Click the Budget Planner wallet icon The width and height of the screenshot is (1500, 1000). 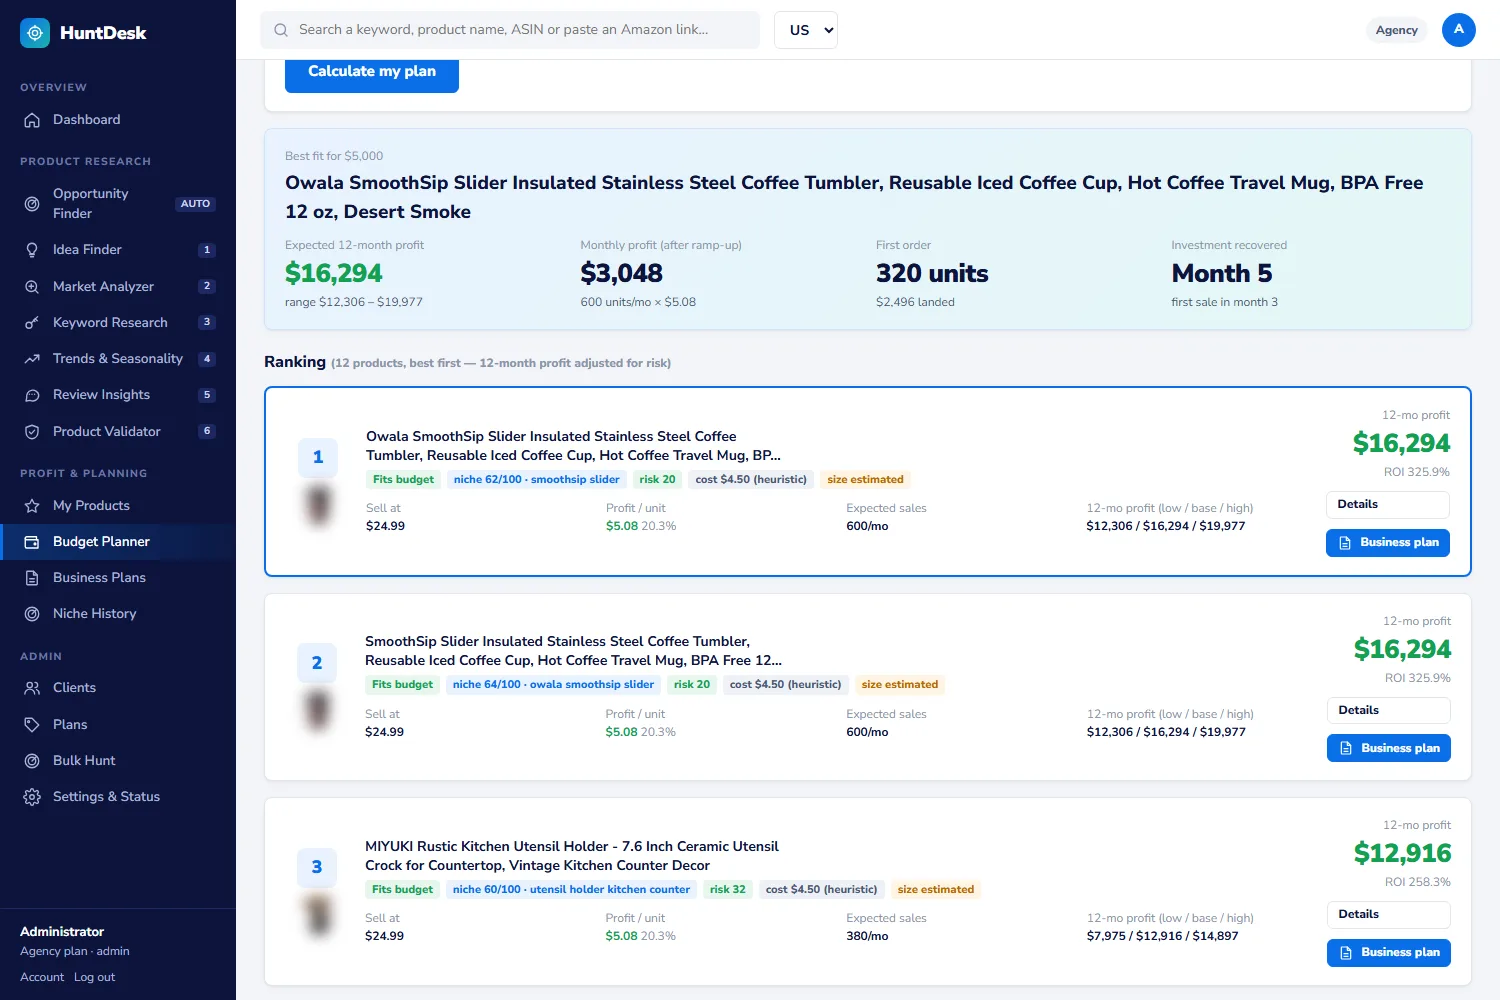point(32,542)
